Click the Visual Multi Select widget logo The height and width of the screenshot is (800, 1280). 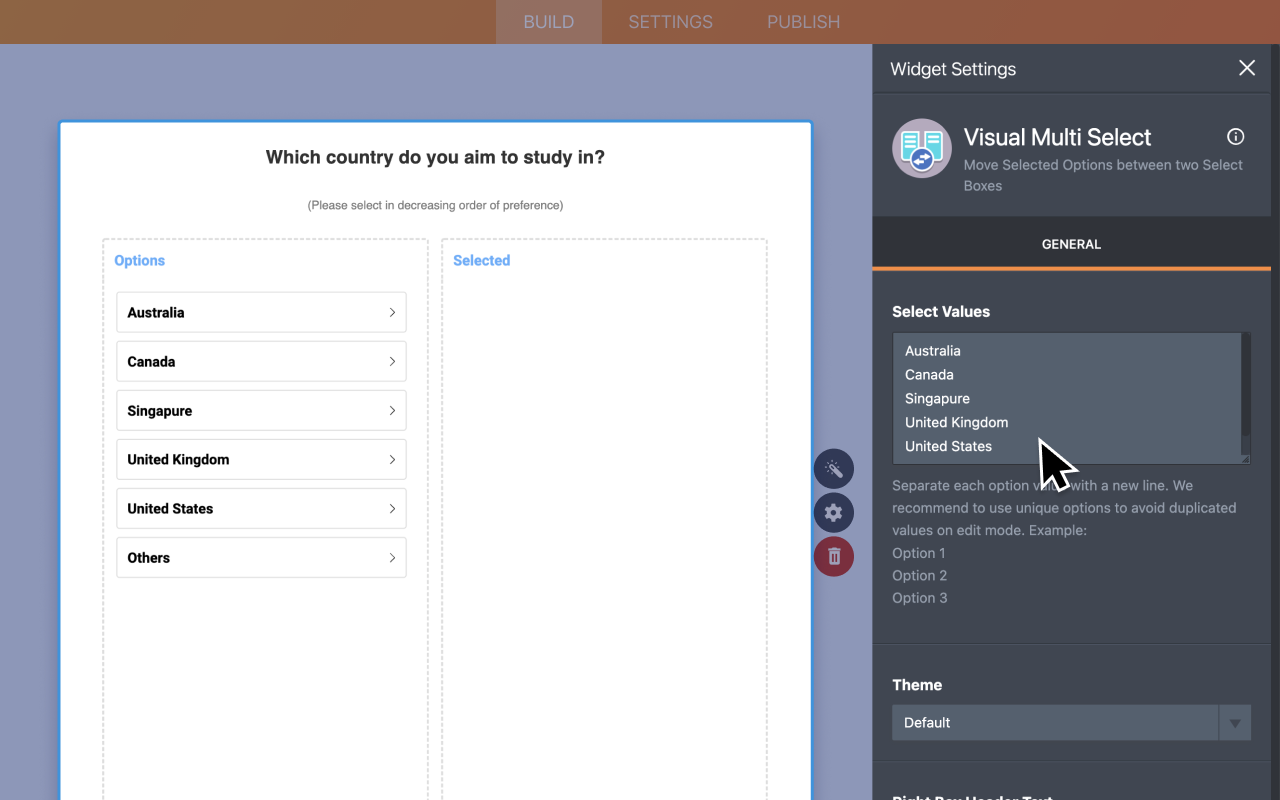pos(921,148)
